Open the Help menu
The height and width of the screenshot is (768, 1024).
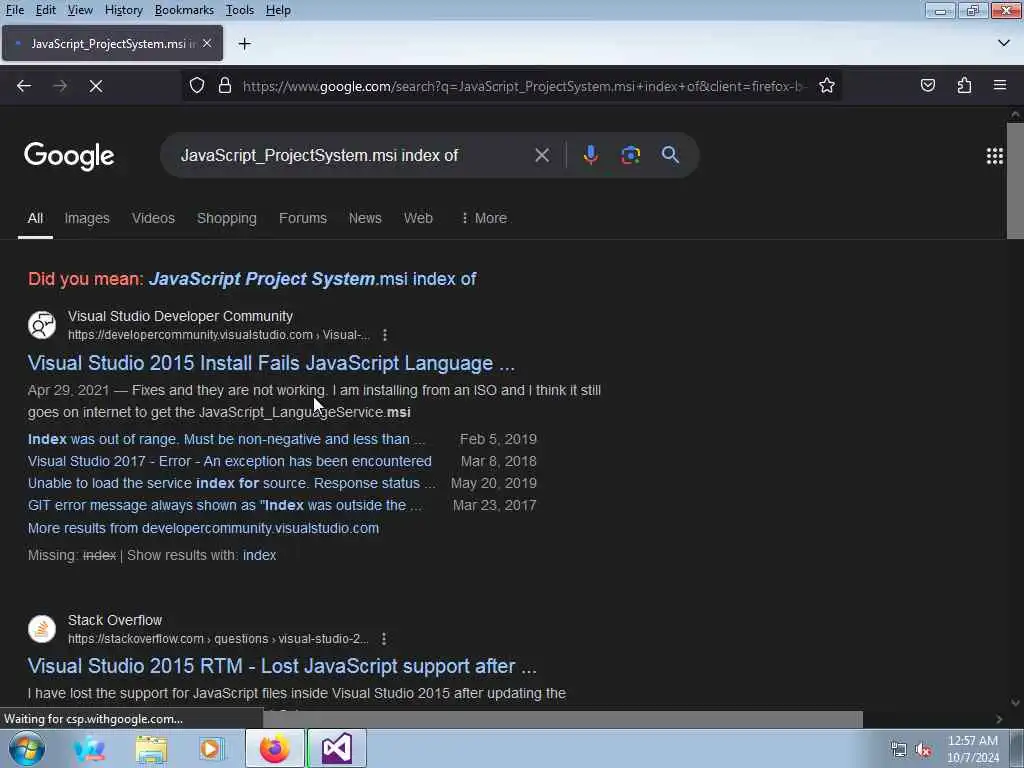click(278, 10)
